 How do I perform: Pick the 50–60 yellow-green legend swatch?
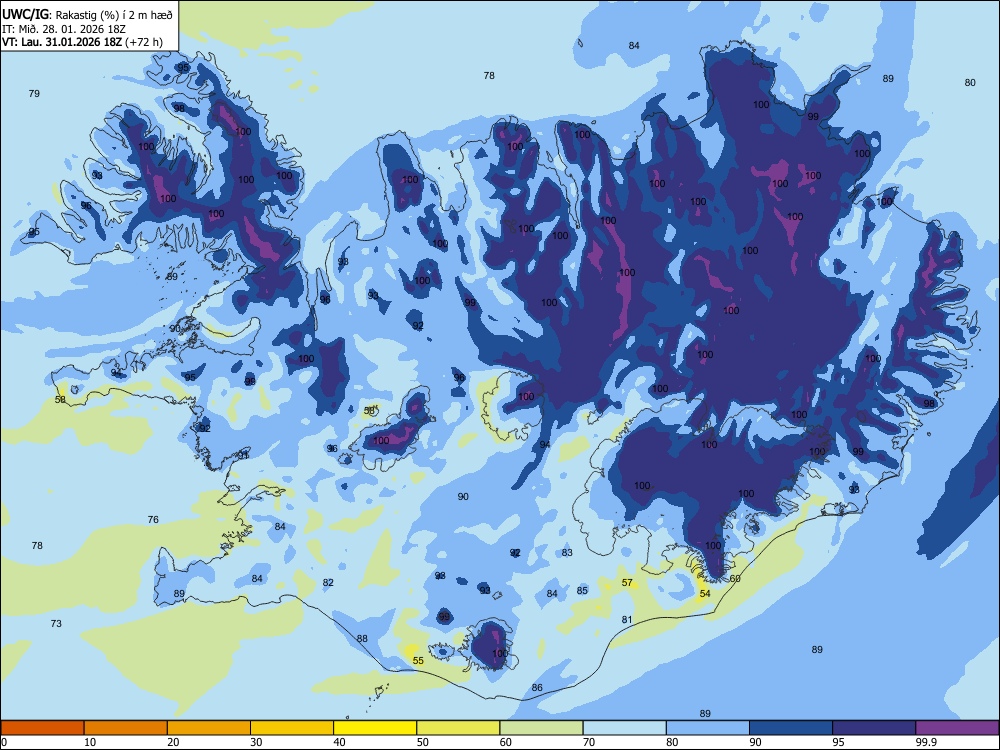(x=458, y=728)
